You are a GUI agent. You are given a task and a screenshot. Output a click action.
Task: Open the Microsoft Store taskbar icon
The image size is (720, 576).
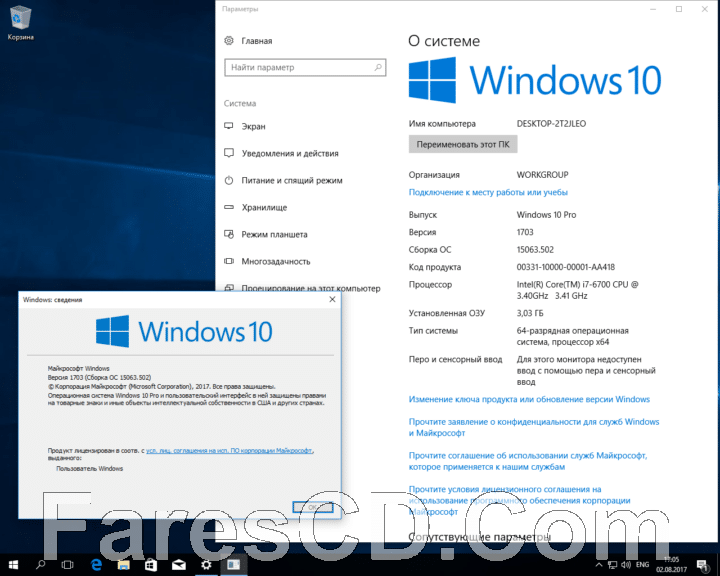click(151, 565)
